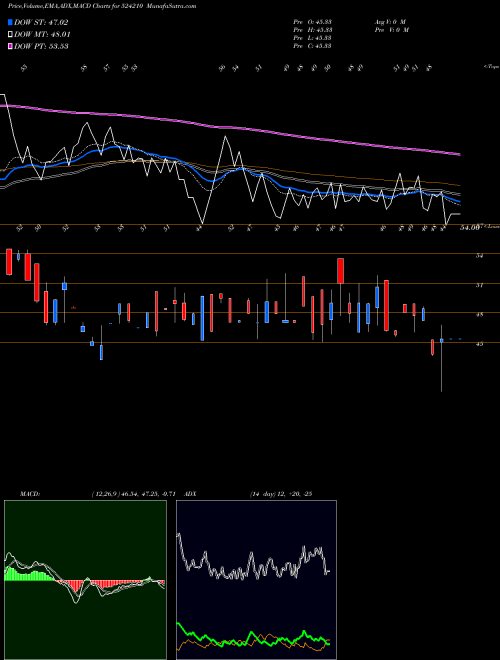The image size is (500, 660).
Task: Click the 'Avg V: 0 M' volume text
Action: (x=389, y=22)
